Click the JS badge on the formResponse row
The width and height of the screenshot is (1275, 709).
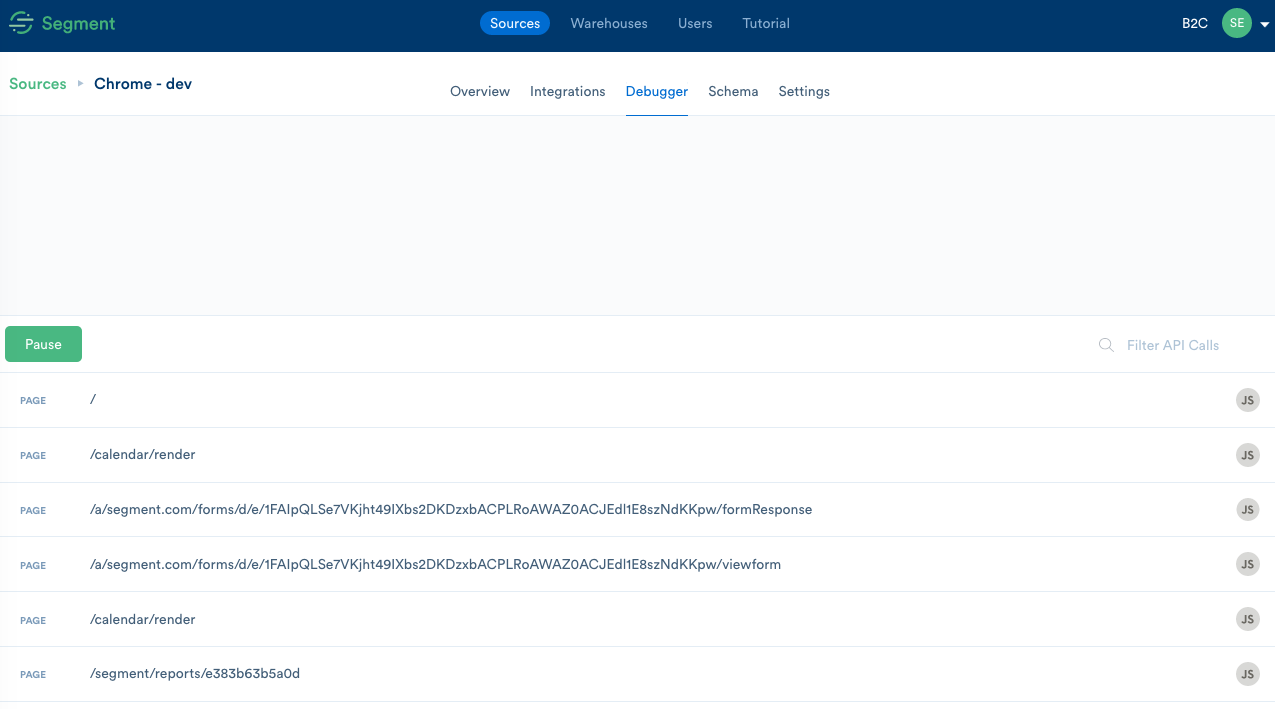(x=1247, y=510)
